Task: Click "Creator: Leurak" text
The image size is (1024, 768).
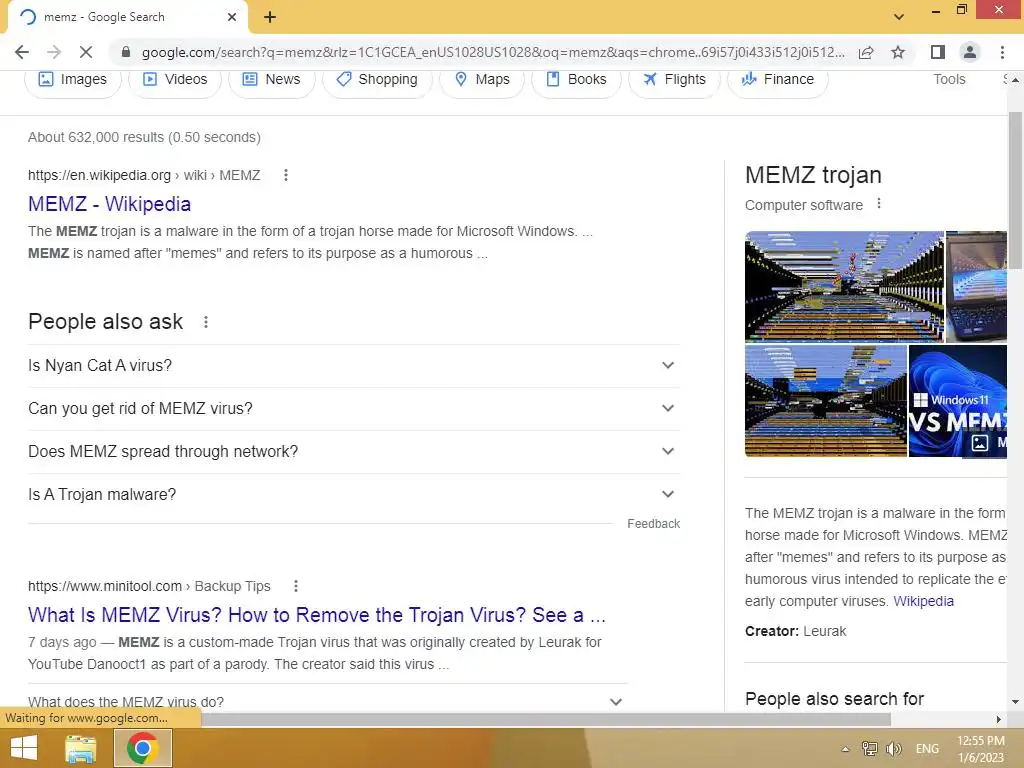Action: (795, 632)
